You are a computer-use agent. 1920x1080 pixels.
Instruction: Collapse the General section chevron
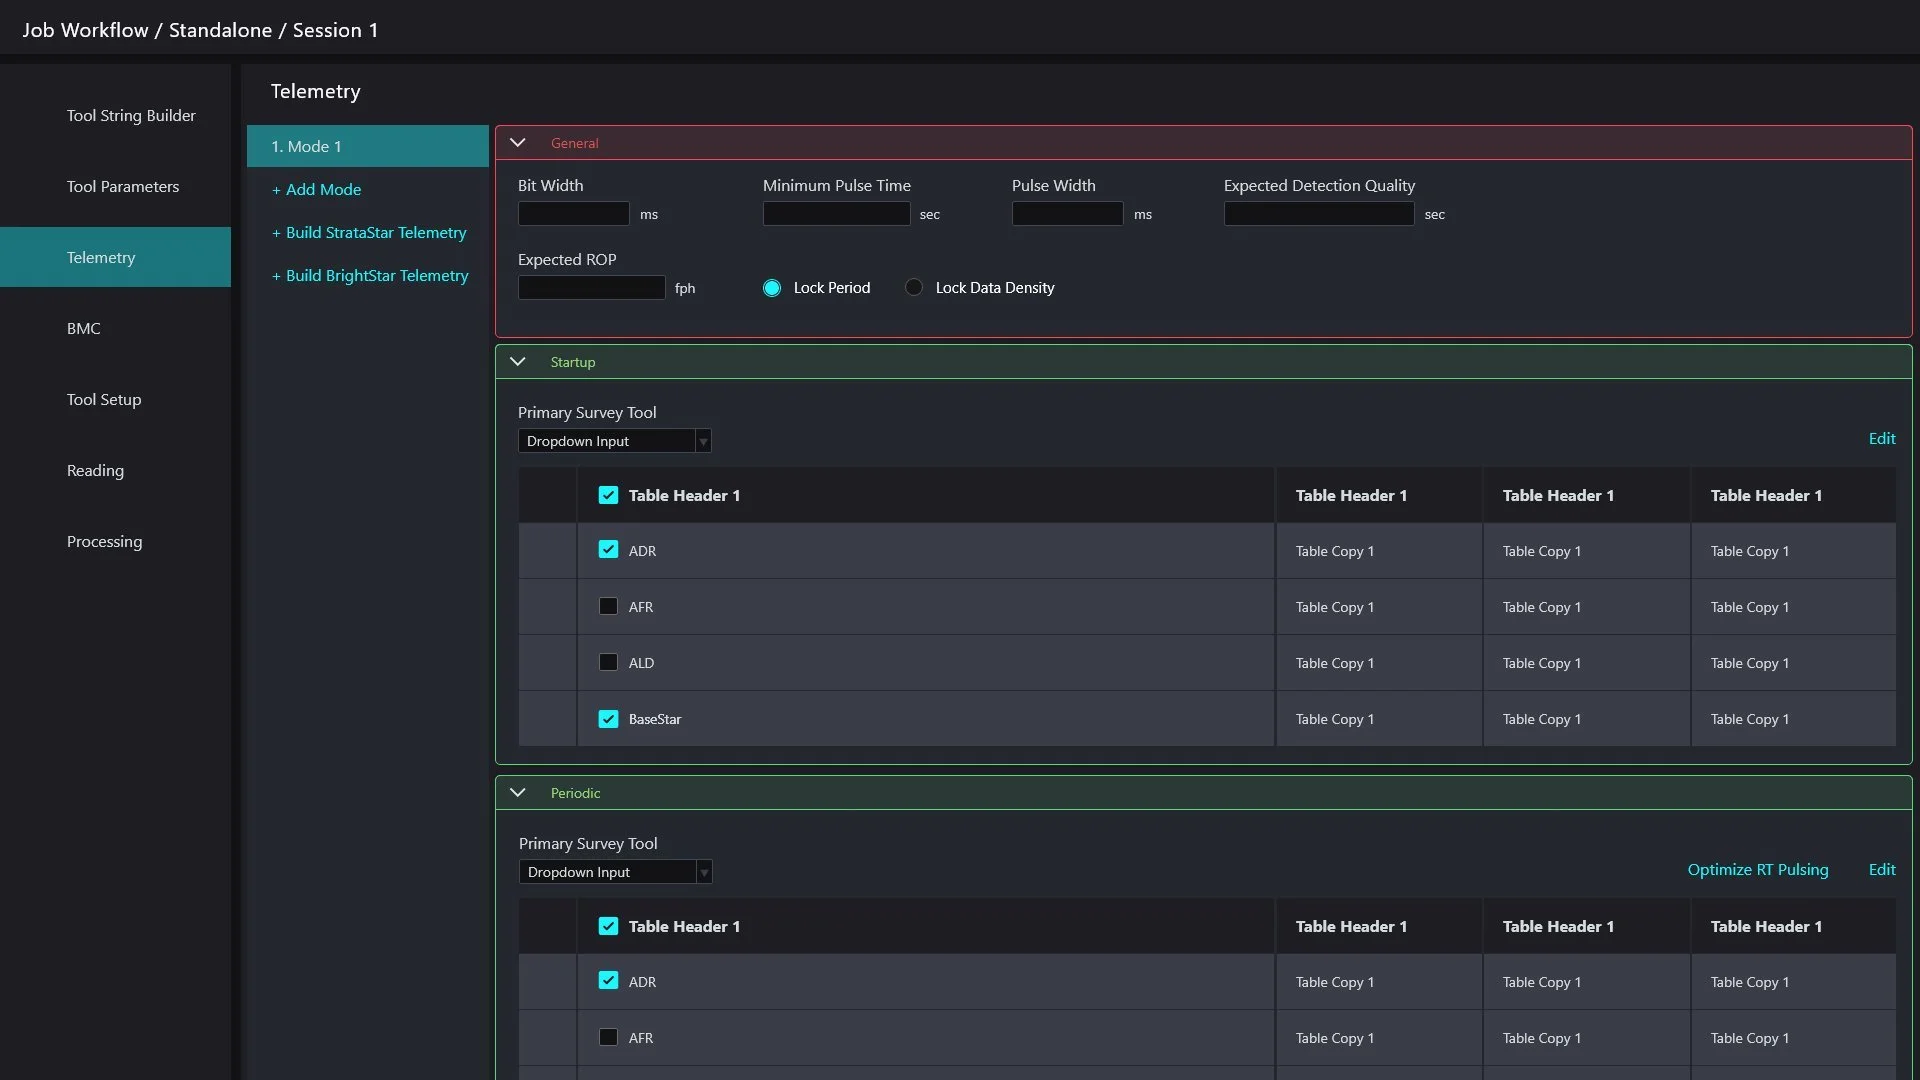click(518, 143)
